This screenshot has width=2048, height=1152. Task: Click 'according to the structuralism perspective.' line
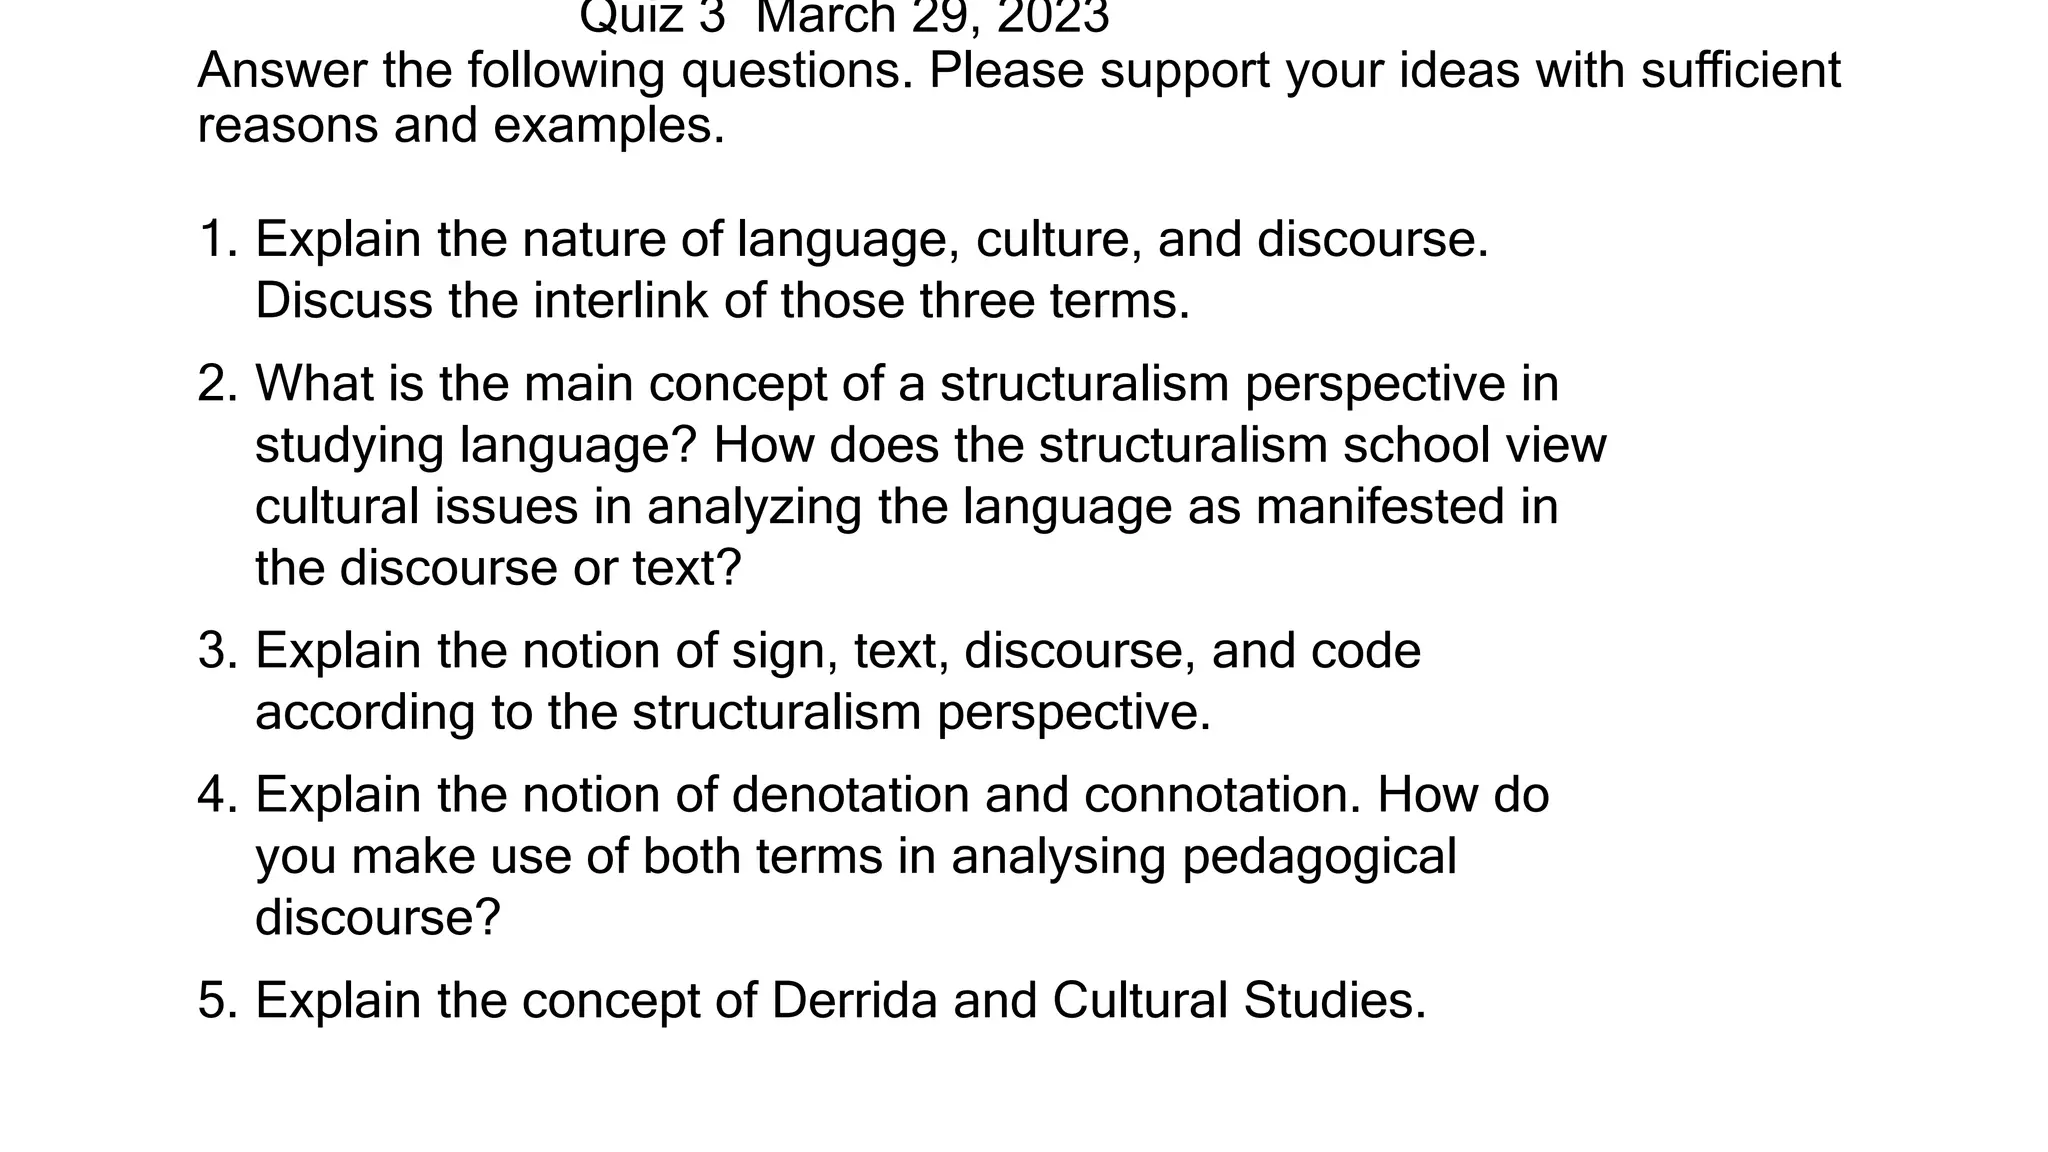point(733,713)
